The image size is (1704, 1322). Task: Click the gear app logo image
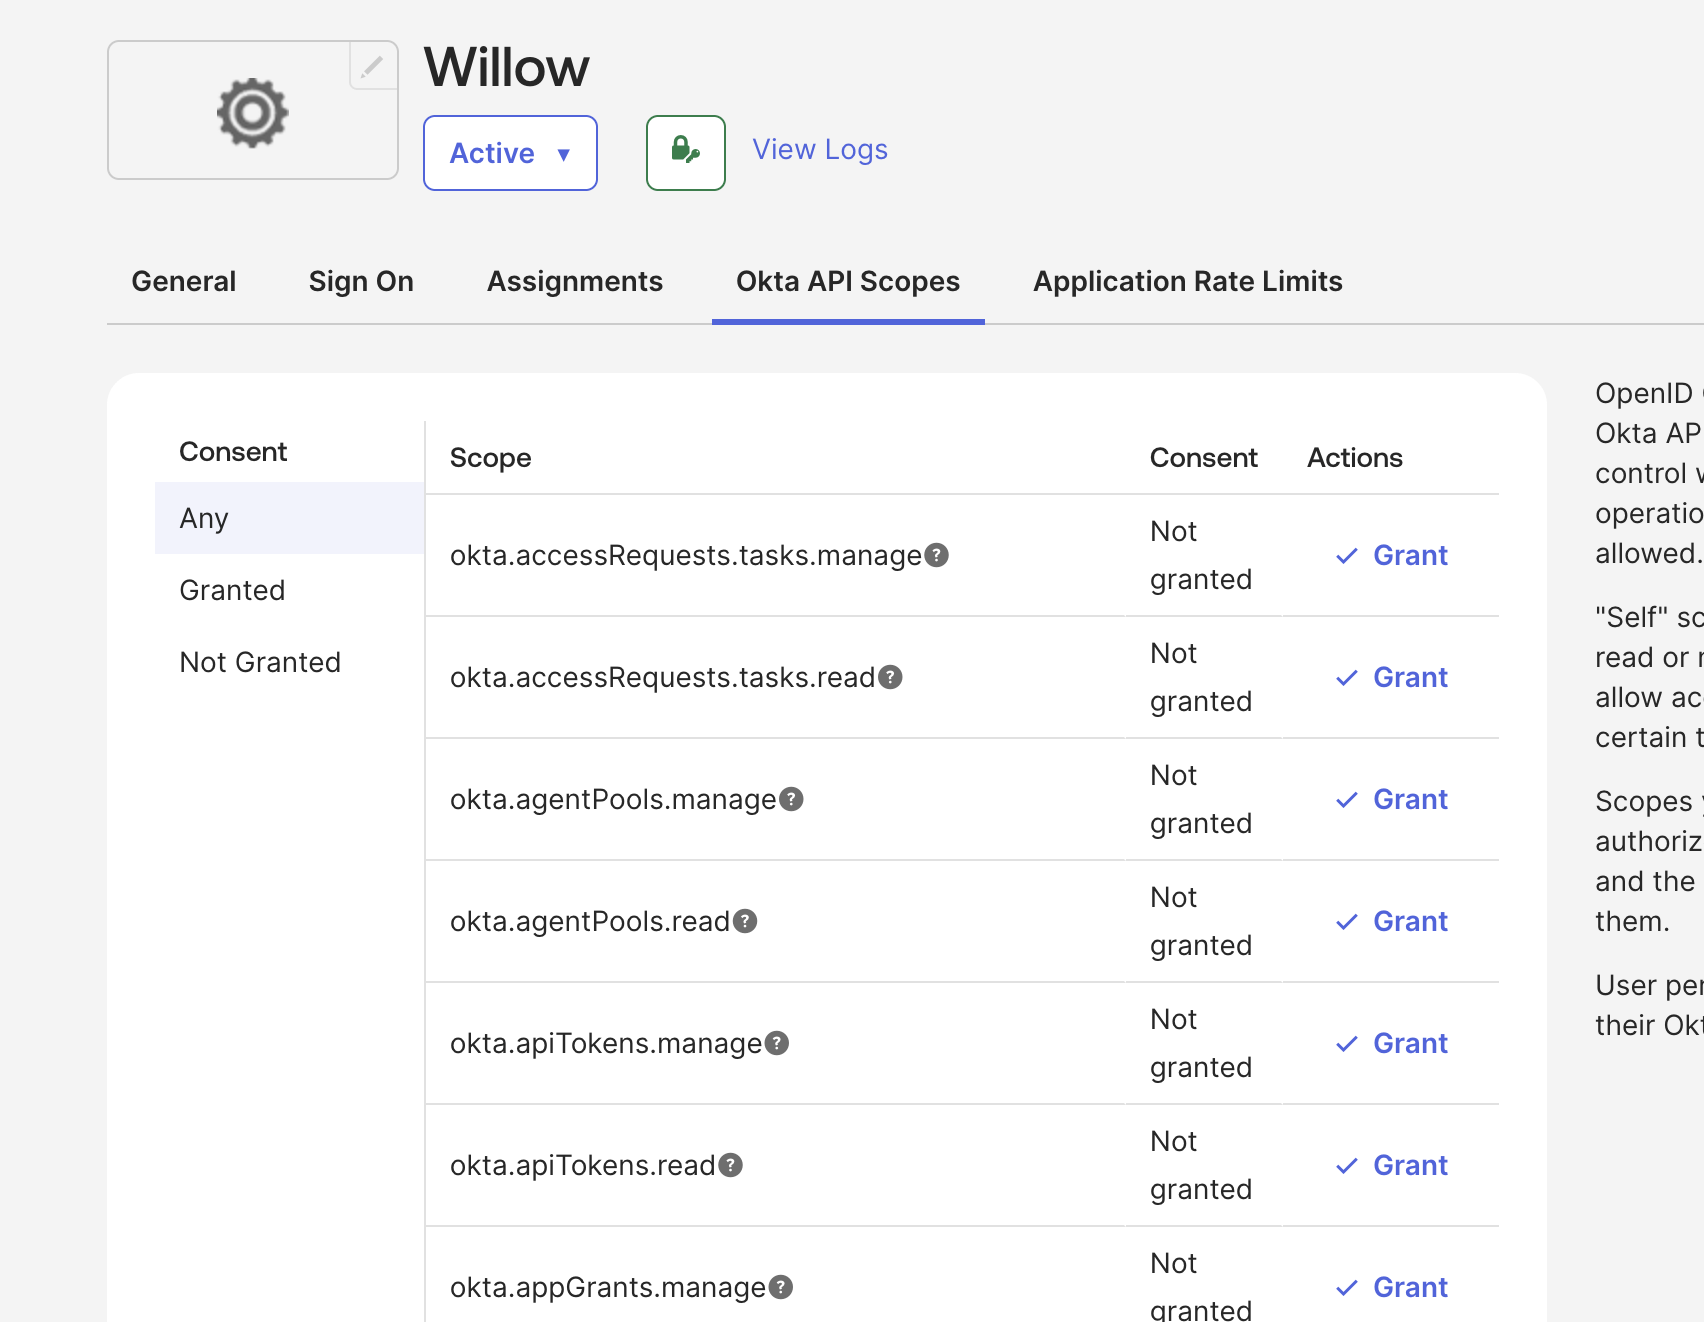tap(253, 112)
